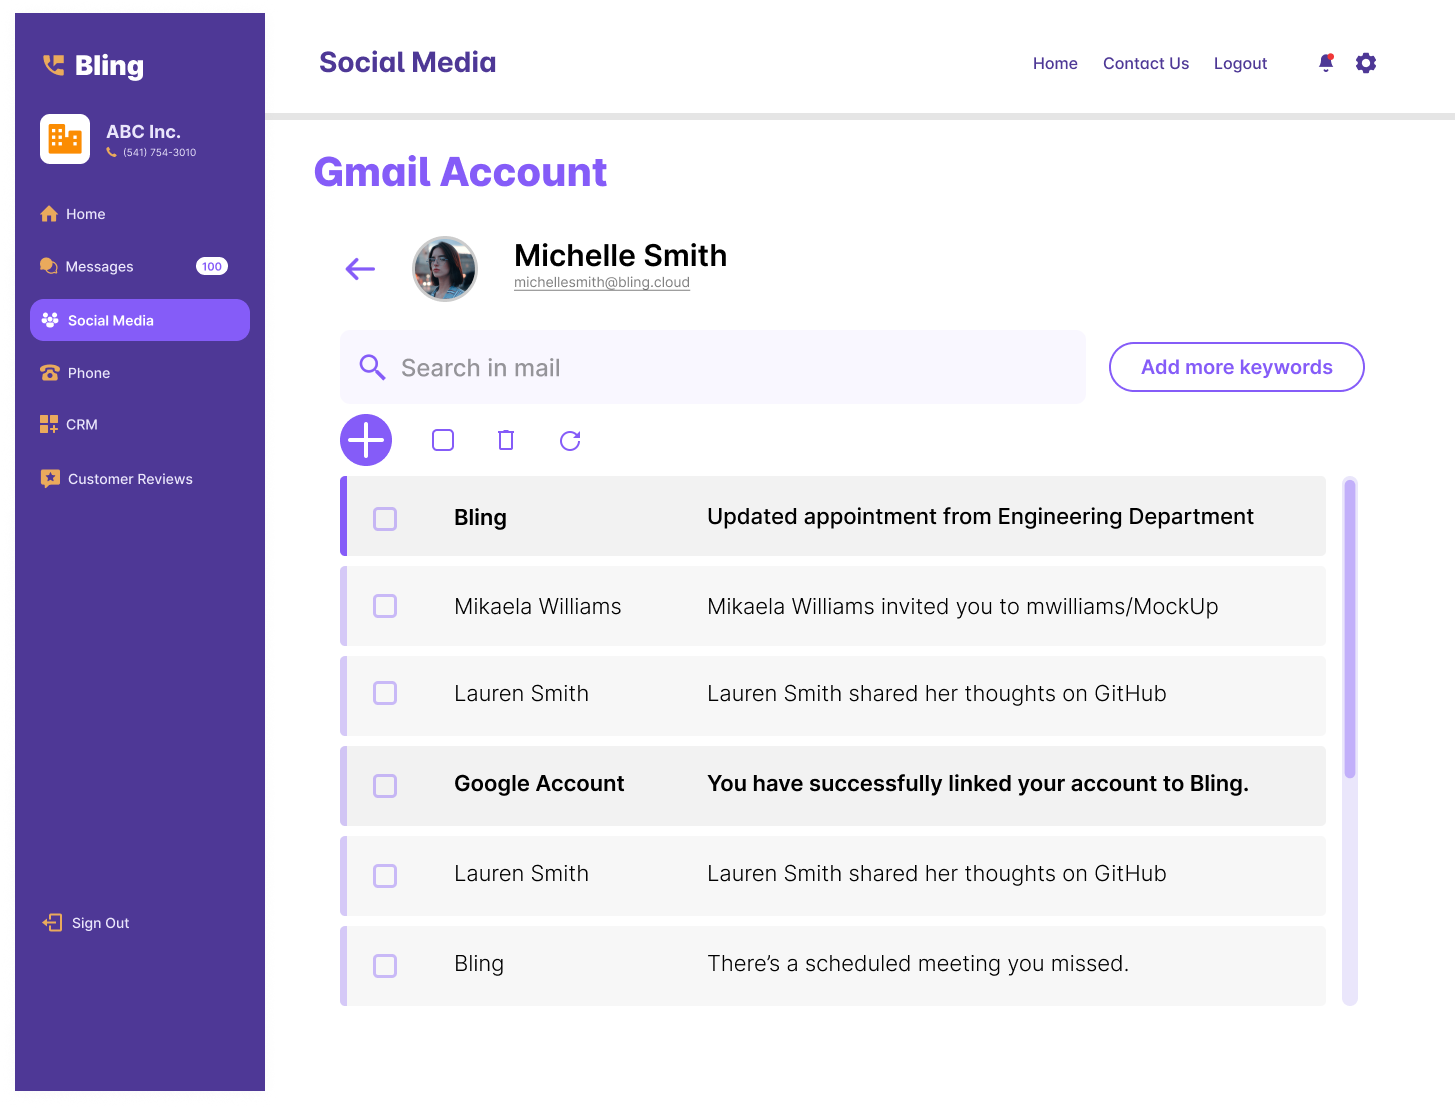Go back using the left arrow
The height and width of the screenshot is (1108, 1455).
point(360,269)
